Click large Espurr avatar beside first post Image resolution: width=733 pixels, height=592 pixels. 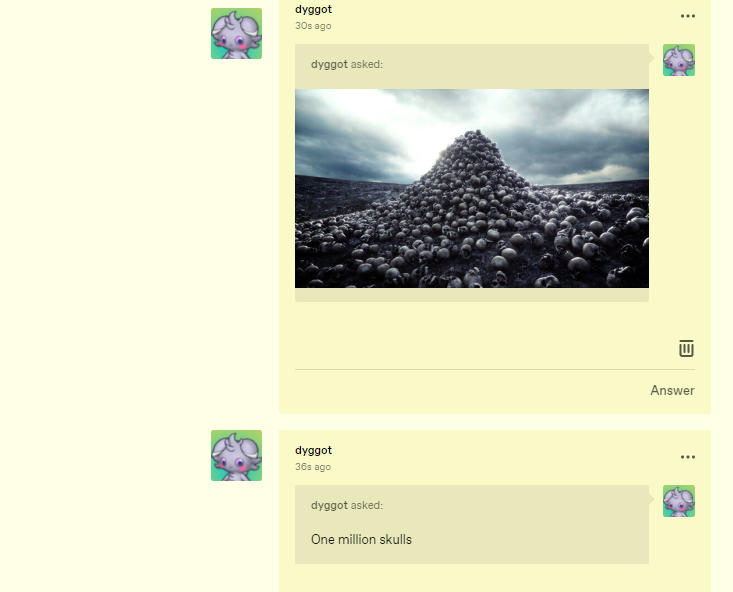237,34
